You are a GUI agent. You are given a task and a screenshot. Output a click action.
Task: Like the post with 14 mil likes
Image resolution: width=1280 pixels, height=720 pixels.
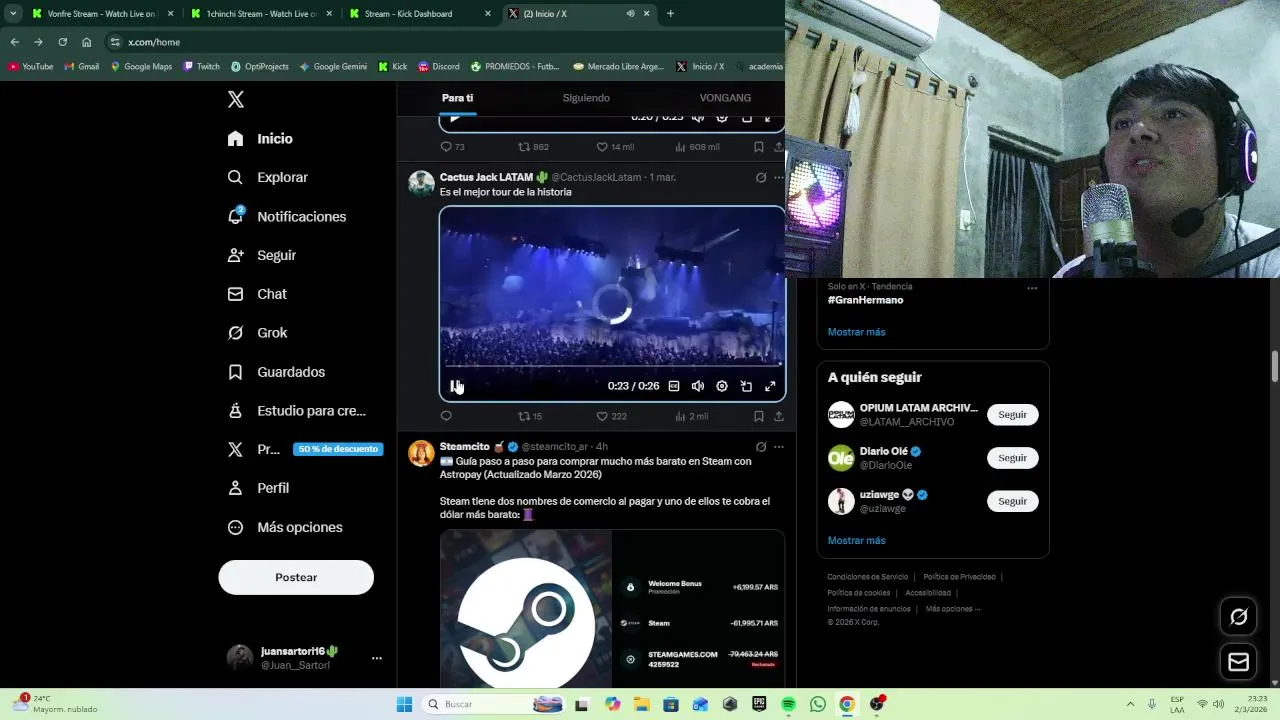tap(615, 147)
